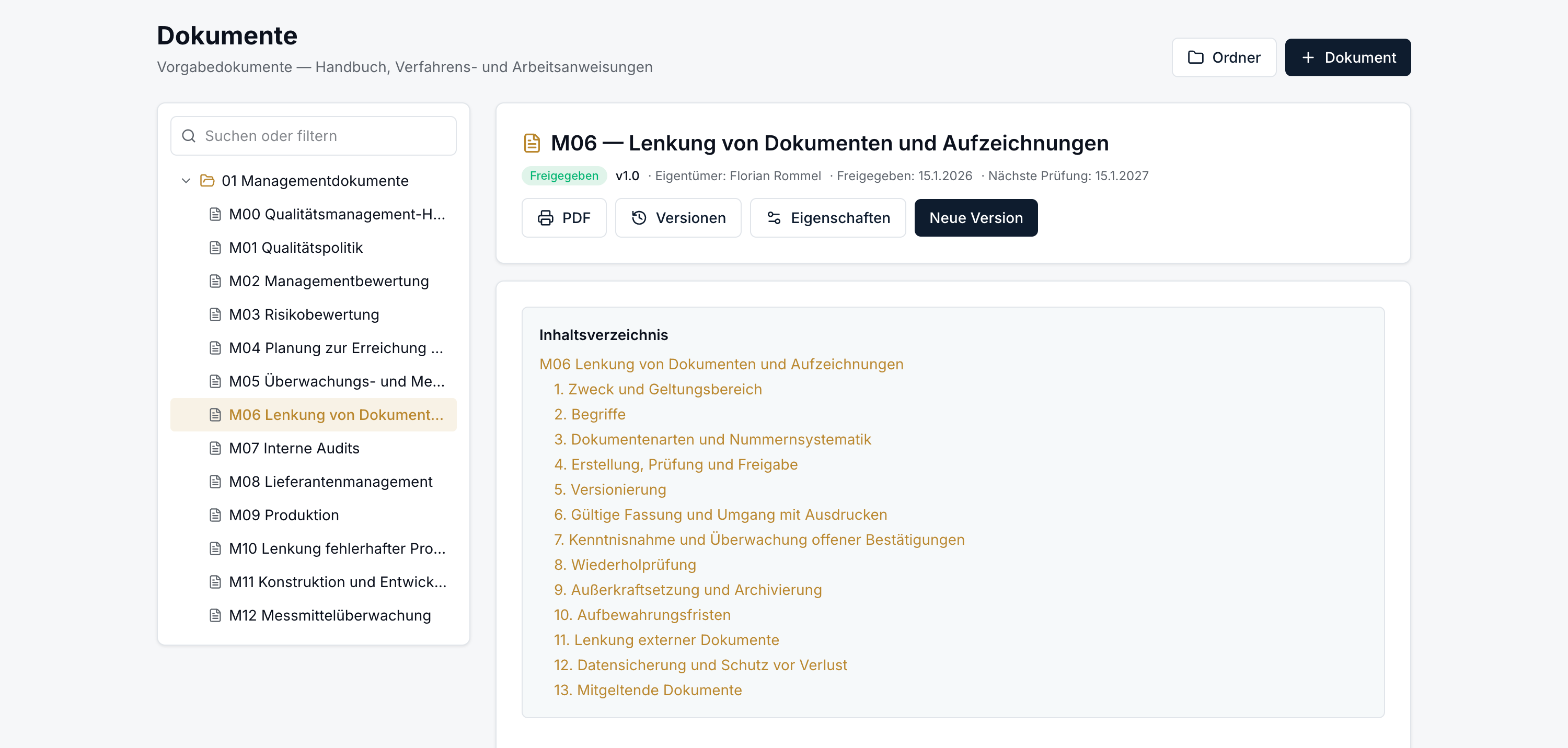
Task: Open 4. Erstellung, Prüfung und Freigabe
Action: [x=676, y=465]
